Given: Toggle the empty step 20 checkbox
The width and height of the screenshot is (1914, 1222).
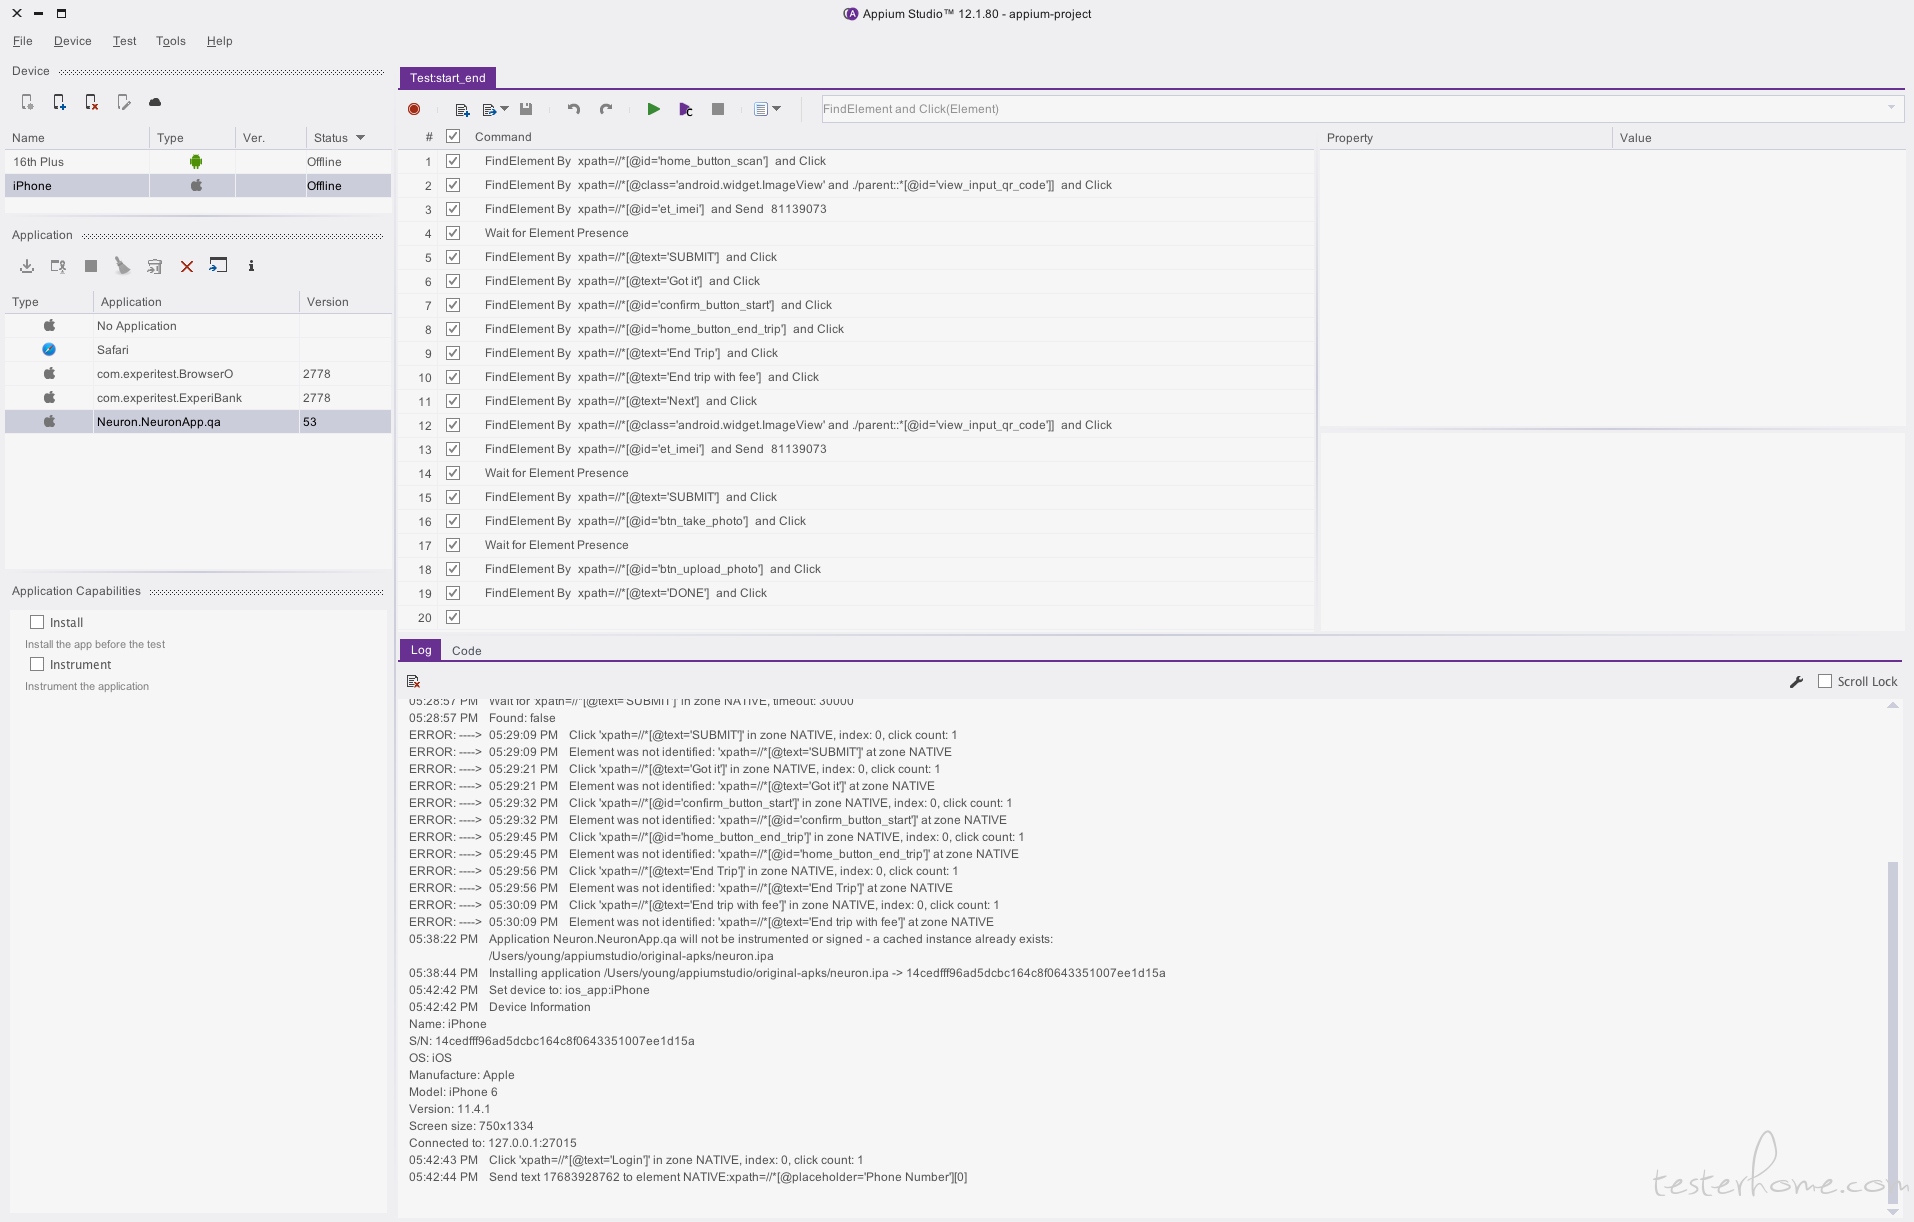Looking at the screenshot, I should click(x=453, y=617).
